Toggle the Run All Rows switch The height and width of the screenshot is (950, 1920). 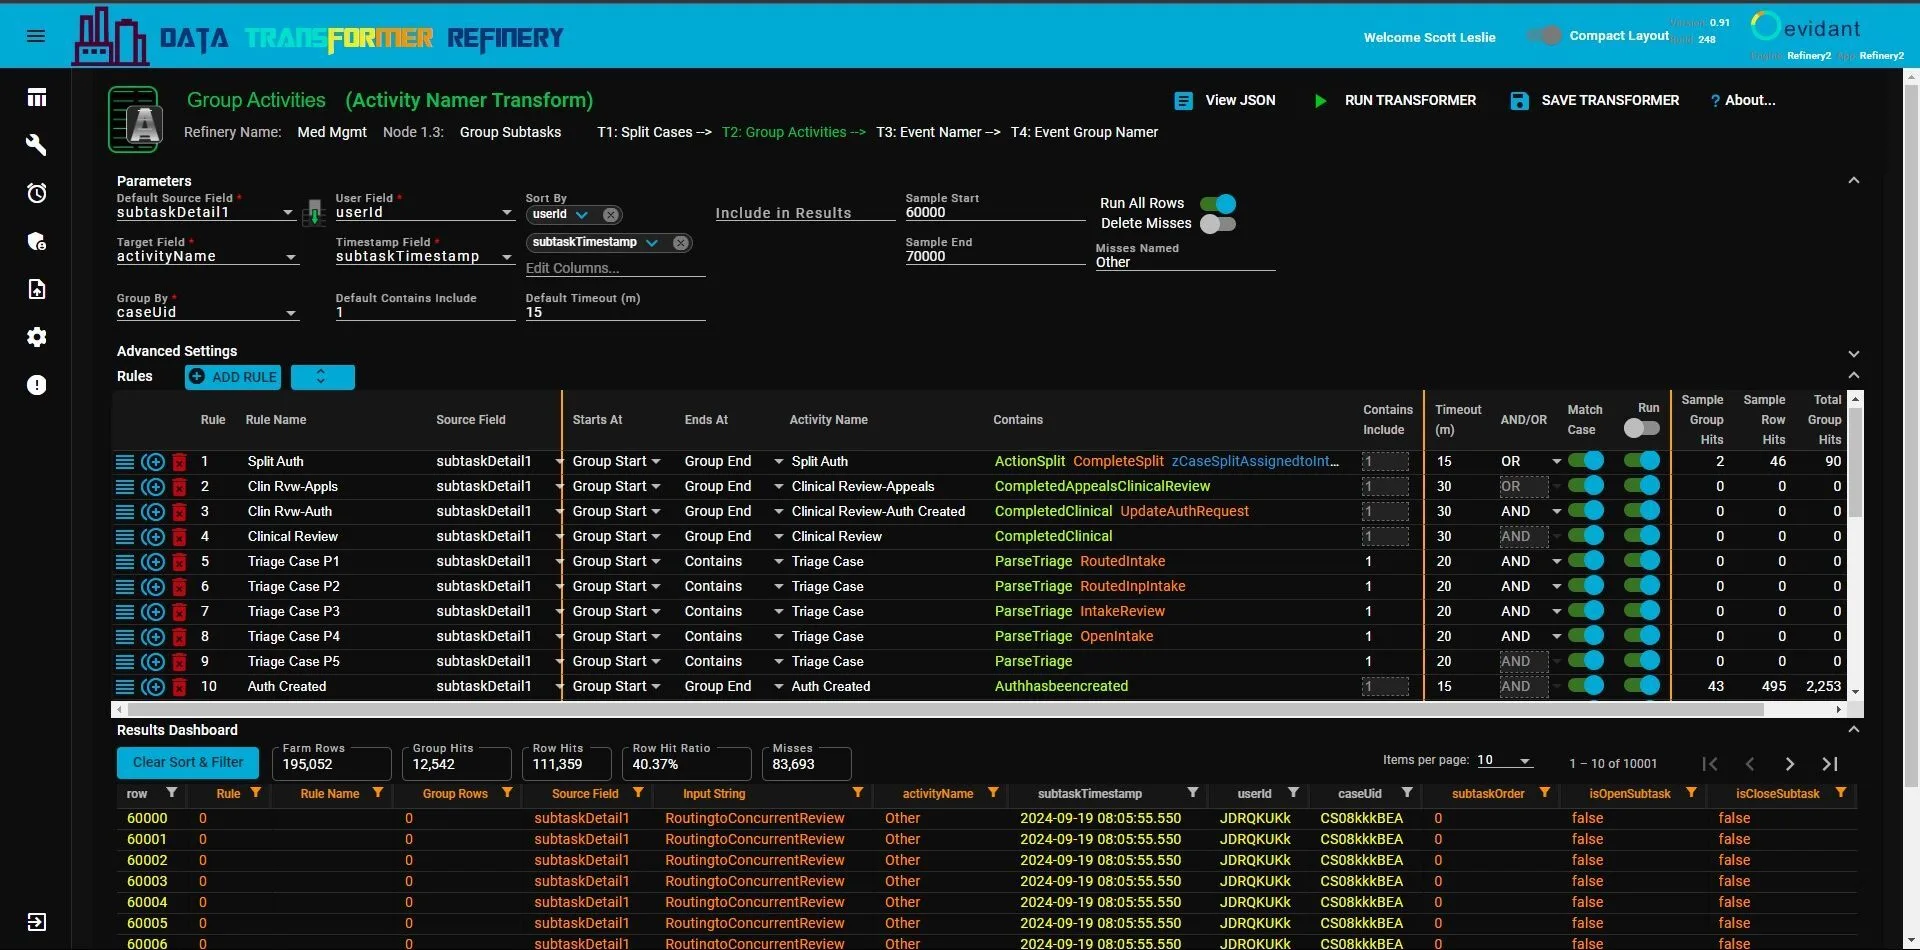pyautogui.click(x=1218, y=203)
